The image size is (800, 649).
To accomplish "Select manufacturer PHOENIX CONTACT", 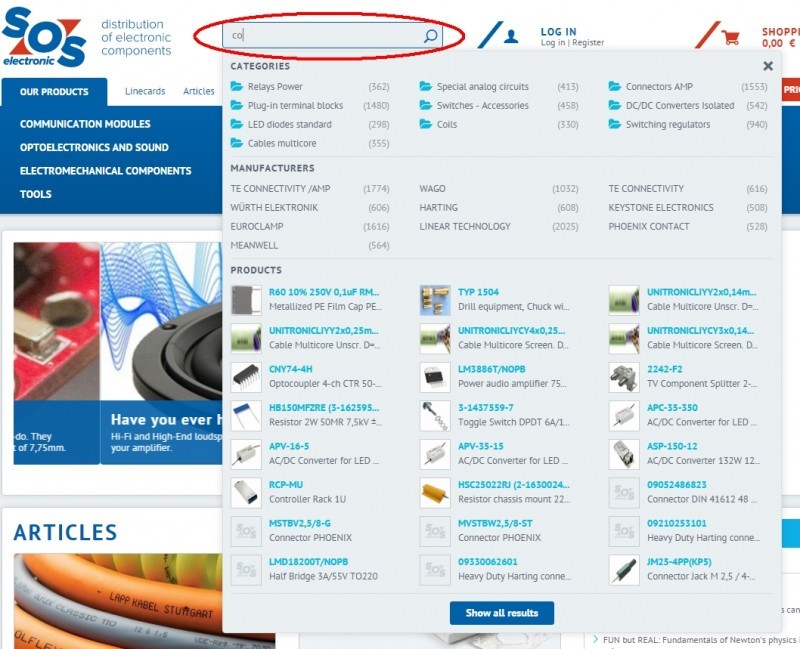I will [x=648, y=227].
